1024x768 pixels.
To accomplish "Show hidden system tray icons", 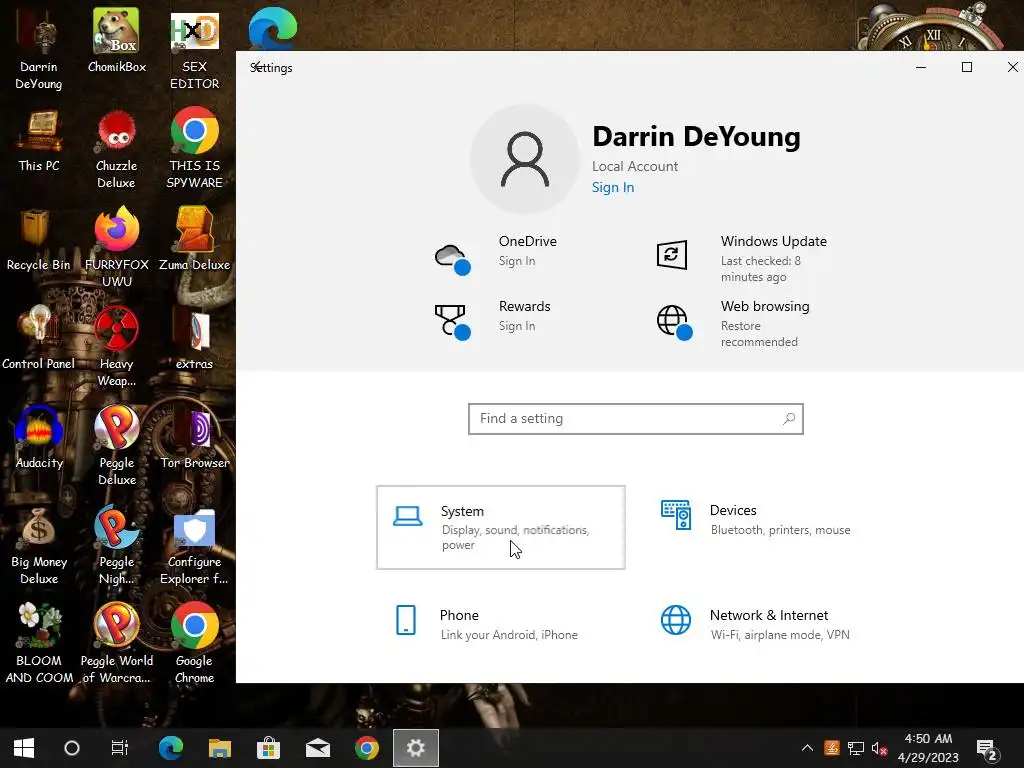I will (x=807, y=748).
